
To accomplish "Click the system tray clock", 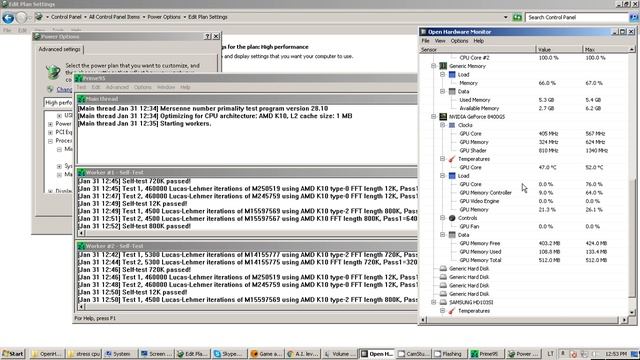I will [x=616, y=354].
